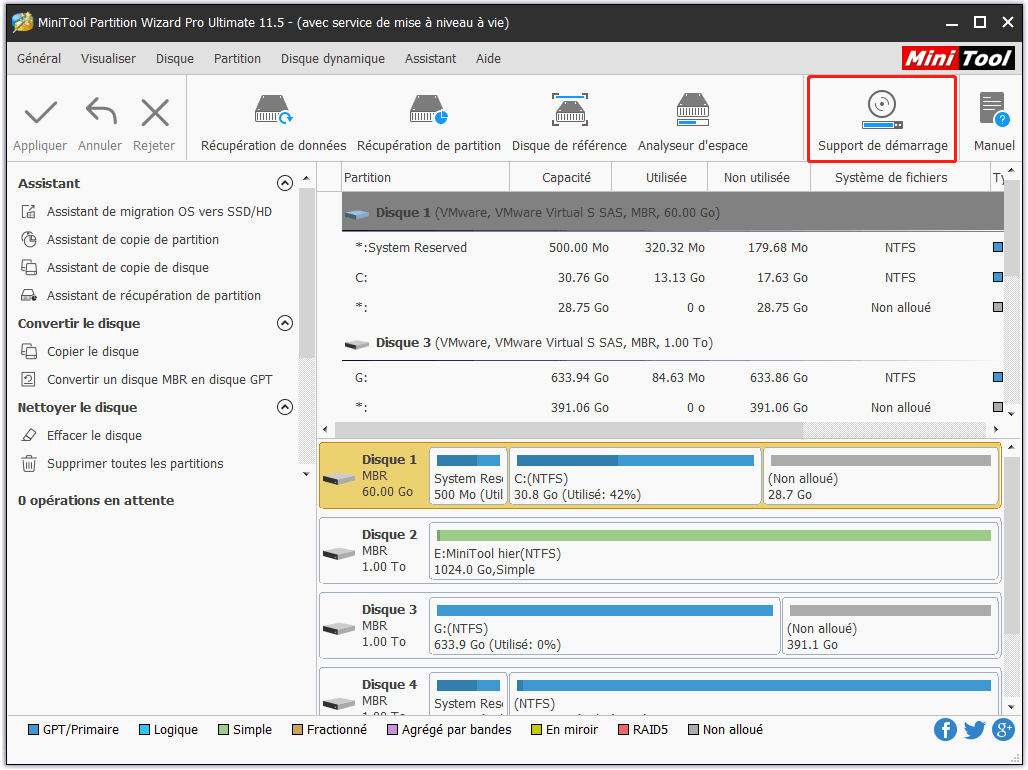The width and height of the screenshot is (1028, 770).
Task: Sort by the Capacité column header
Action: 566,178
